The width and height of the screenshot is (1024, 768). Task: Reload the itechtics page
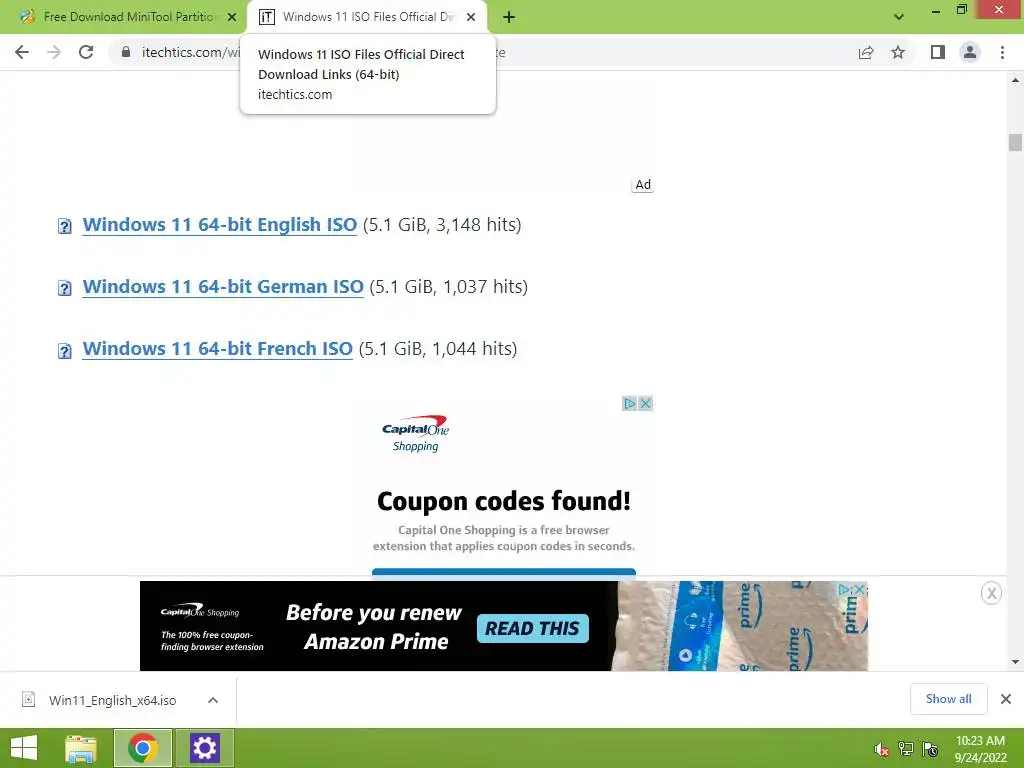86,52
